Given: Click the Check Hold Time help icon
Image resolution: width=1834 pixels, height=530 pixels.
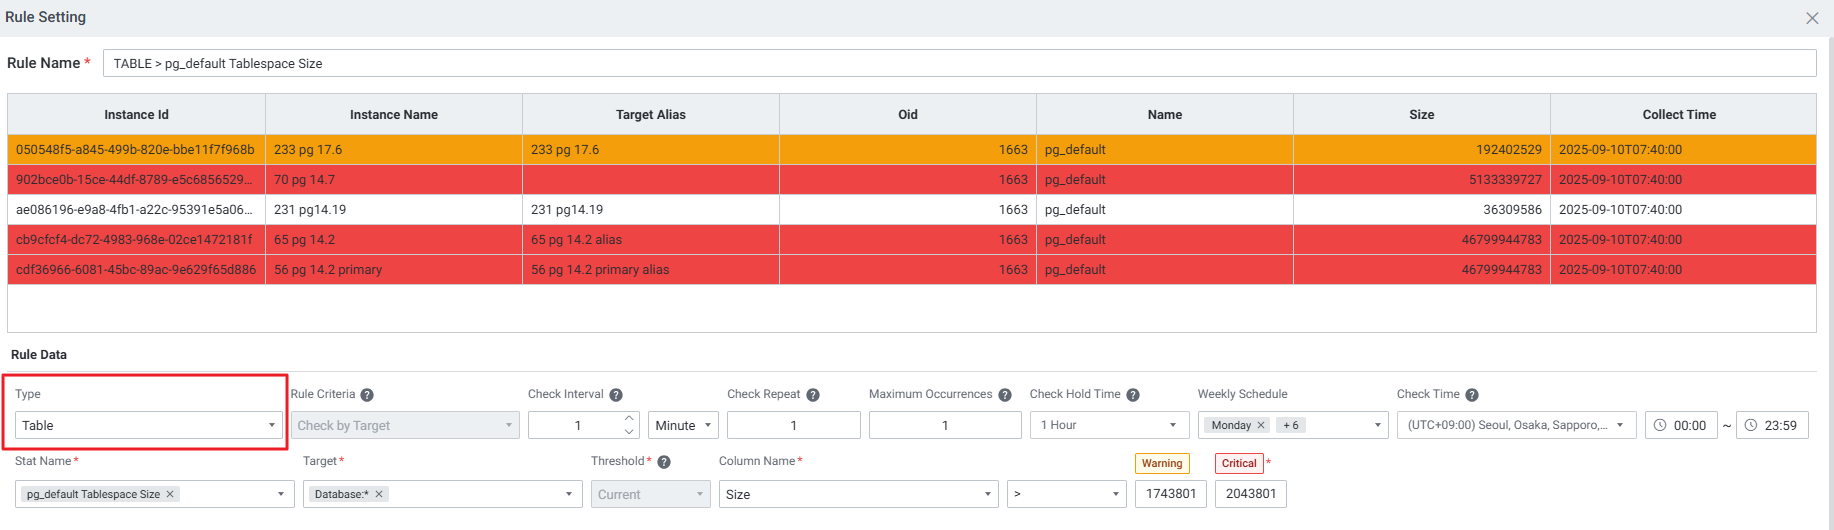Looking at the screenshot, I should coord(1133,395).
